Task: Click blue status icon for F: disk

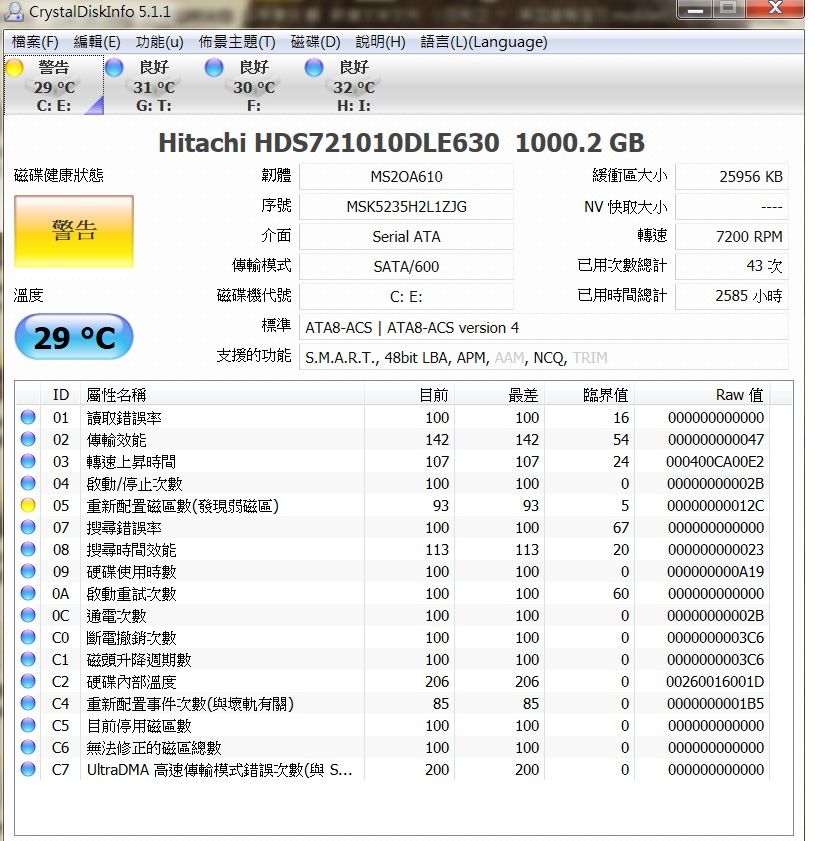Action: 214,68
